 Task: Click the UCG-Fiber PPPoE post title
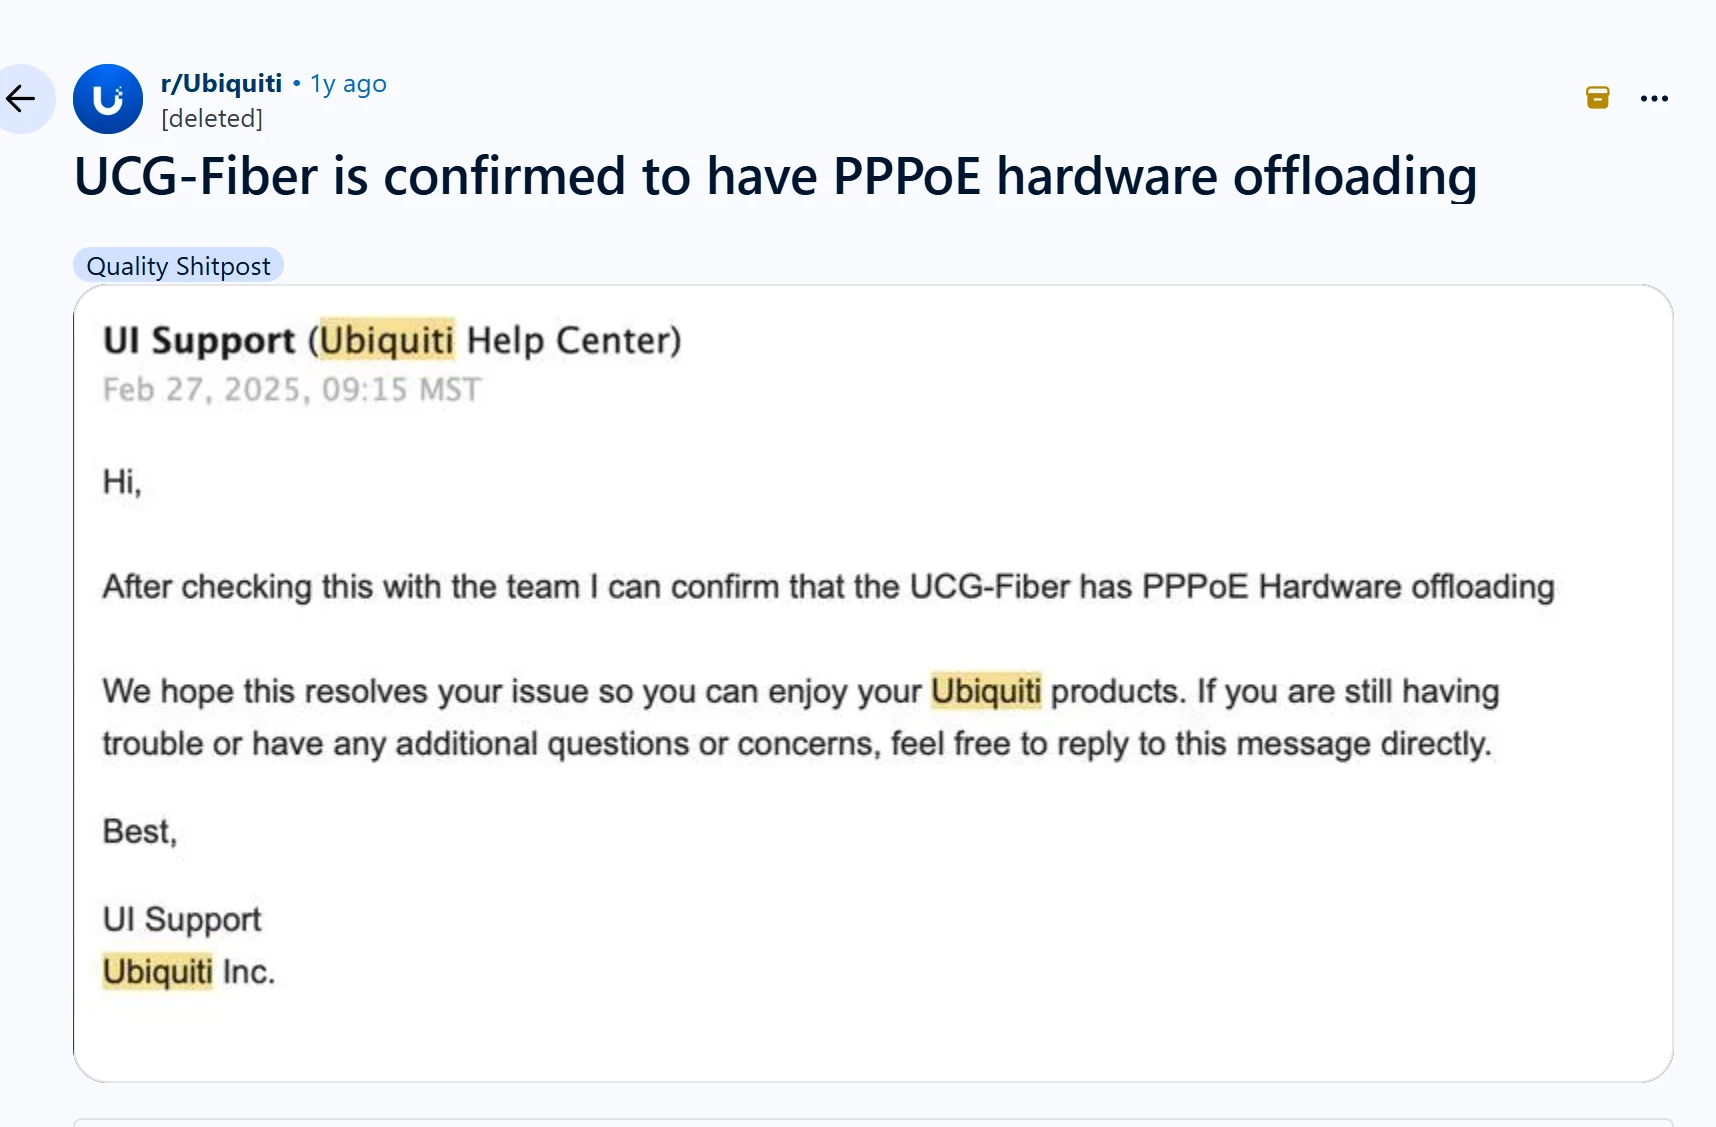pos(775,176)
